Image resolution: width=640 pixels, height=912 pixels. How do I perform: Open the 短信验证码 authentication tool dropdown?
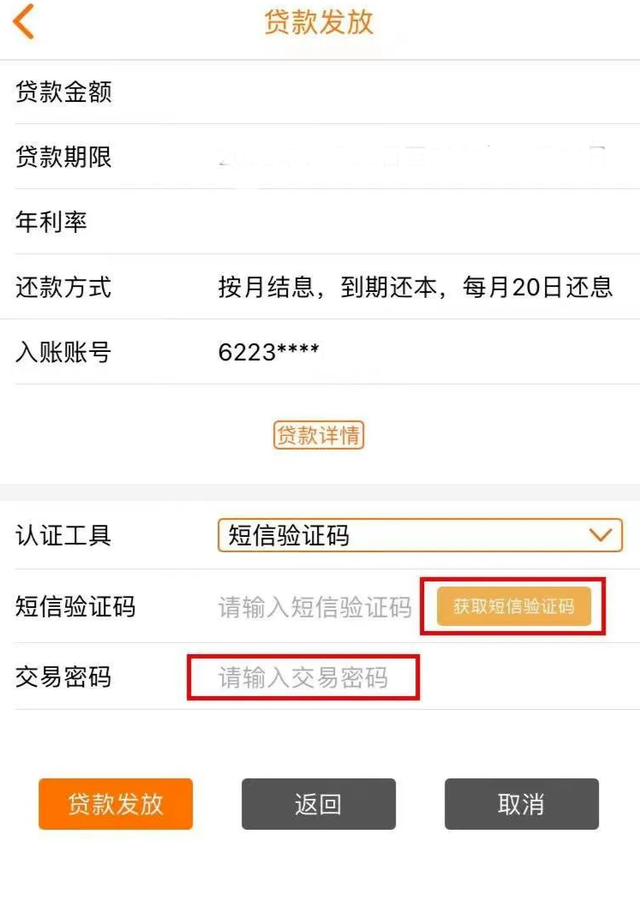click(x=420, y=535)
